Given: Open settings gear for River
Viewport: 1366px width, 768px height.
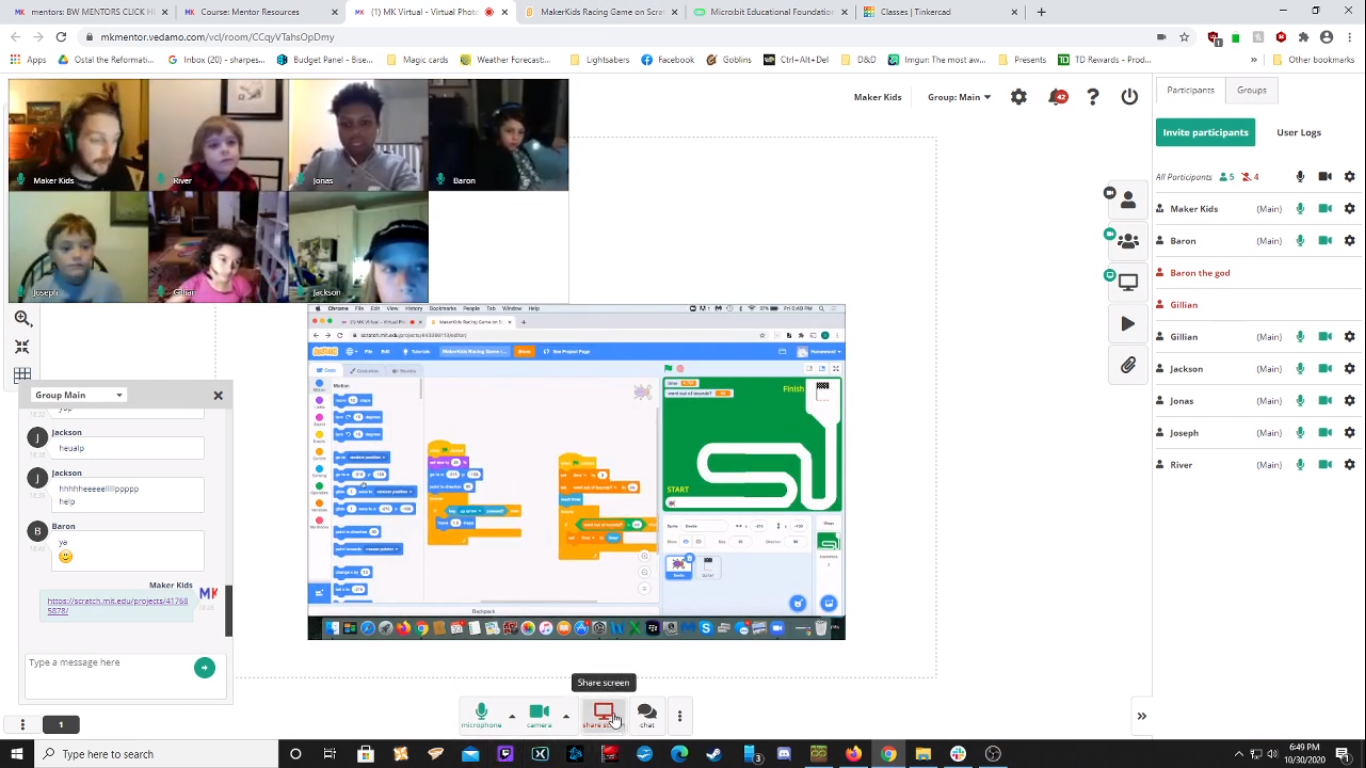Looking at the screenshot, I should click(x=1349, y=465).
